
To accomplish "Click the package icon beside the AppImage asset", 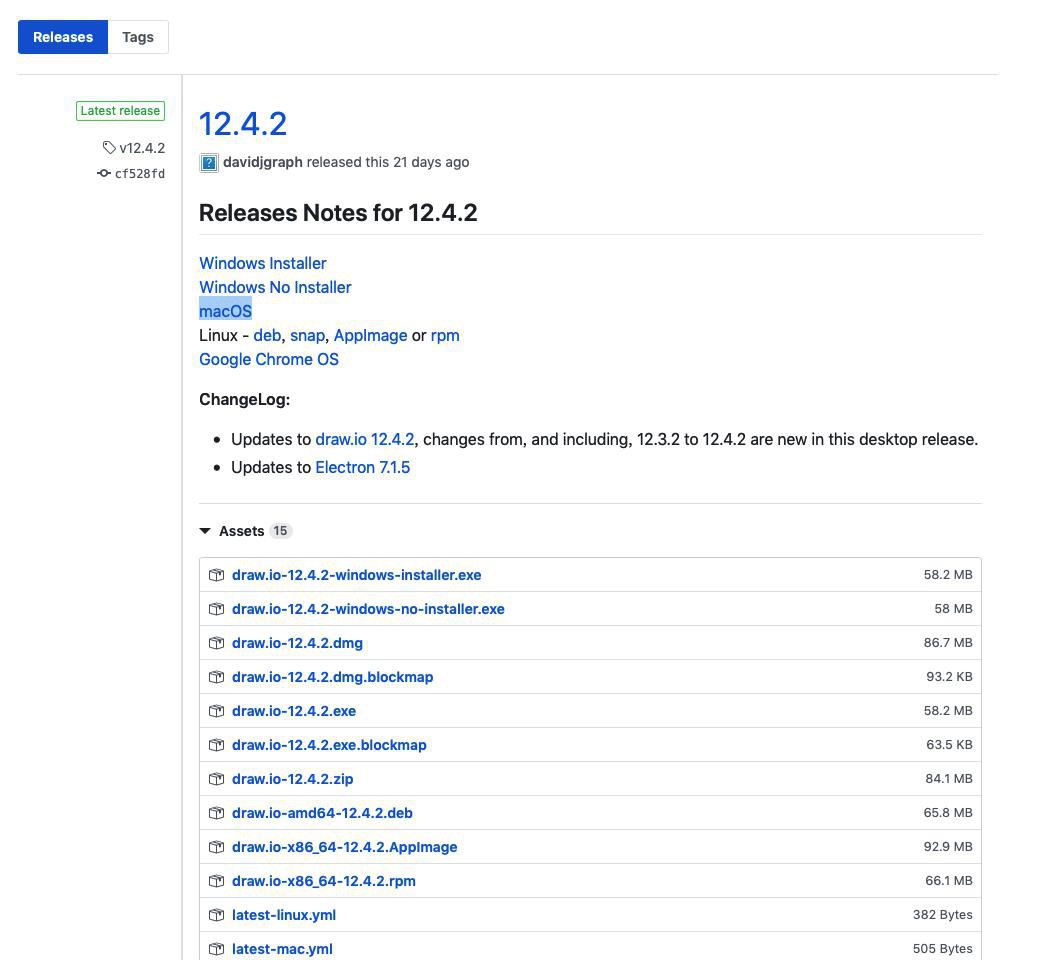I will point(216,847).
